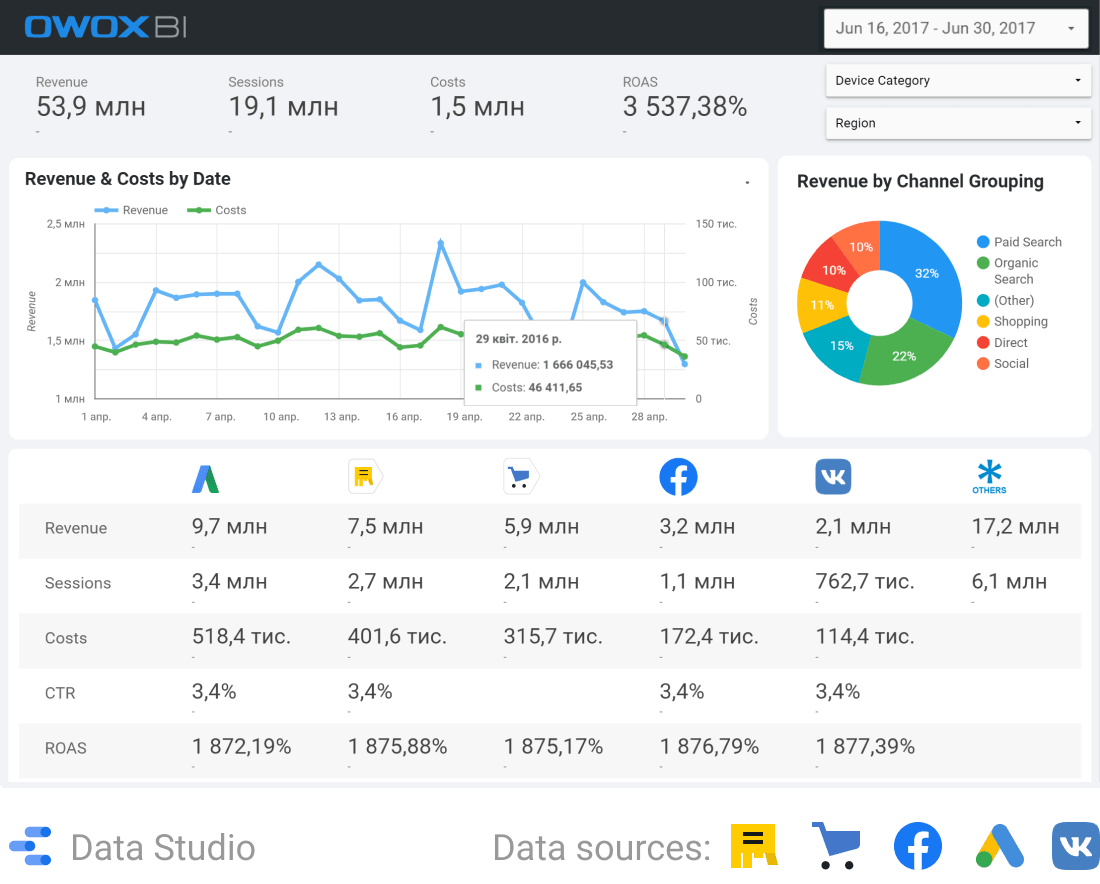The height and width of the screenshot is (884, 1100).
Task: Click the shopping cart icon in table header
Action: coord(520,478)
